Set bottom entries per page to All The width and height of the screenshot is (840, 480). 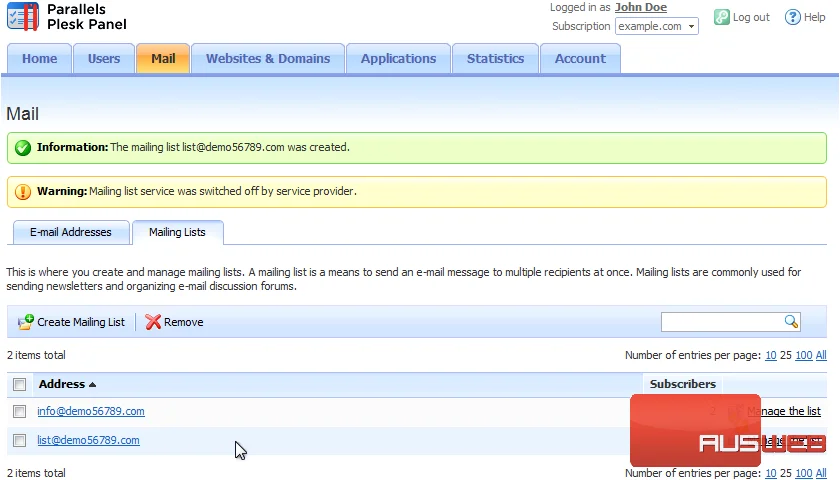point(821,473)
